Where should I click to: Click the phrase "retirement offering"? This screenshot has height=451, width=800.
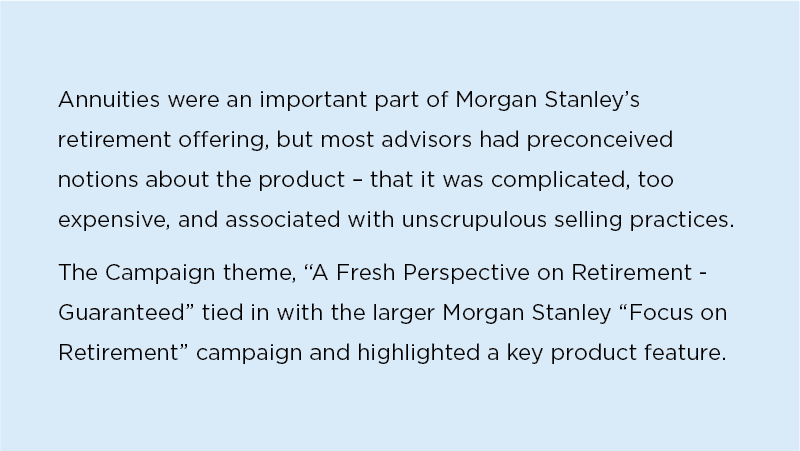point(163,140)
